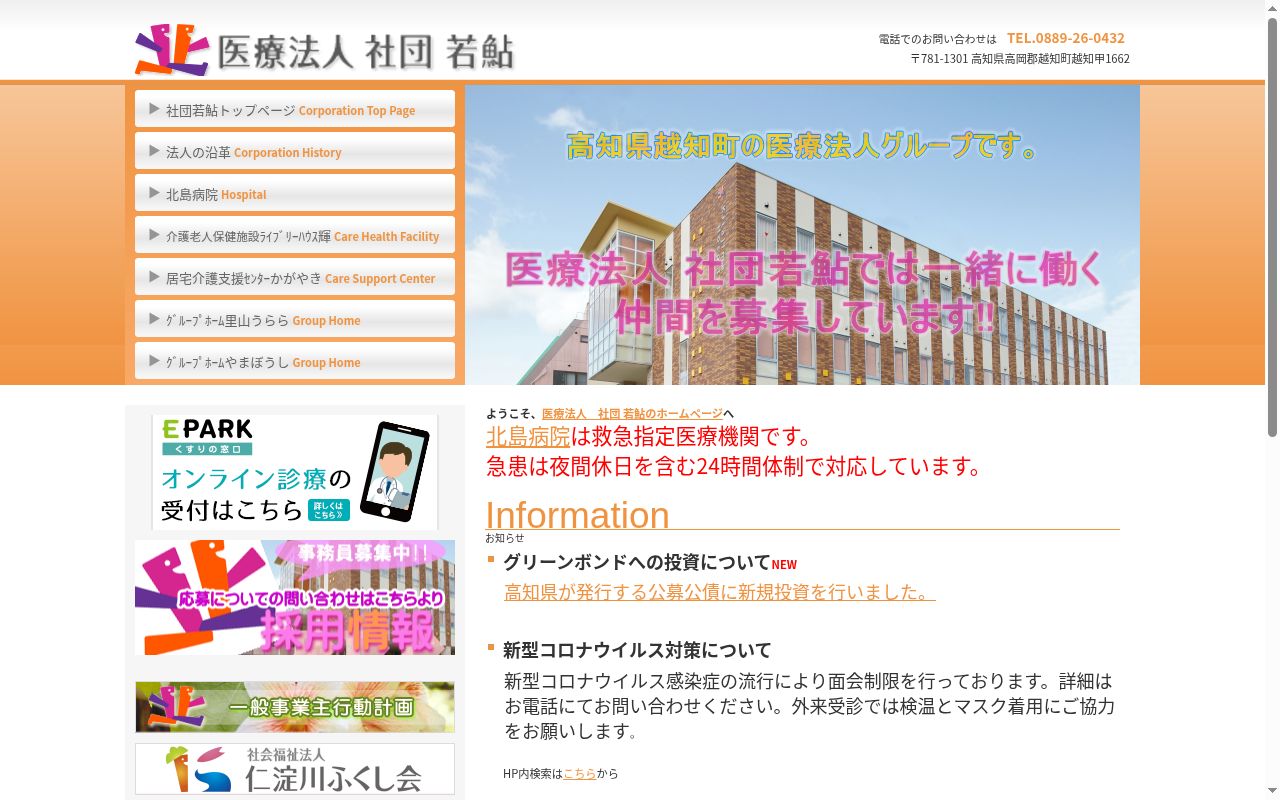Open the 採用情報 recruitment banner

click(x=295, y=598)
